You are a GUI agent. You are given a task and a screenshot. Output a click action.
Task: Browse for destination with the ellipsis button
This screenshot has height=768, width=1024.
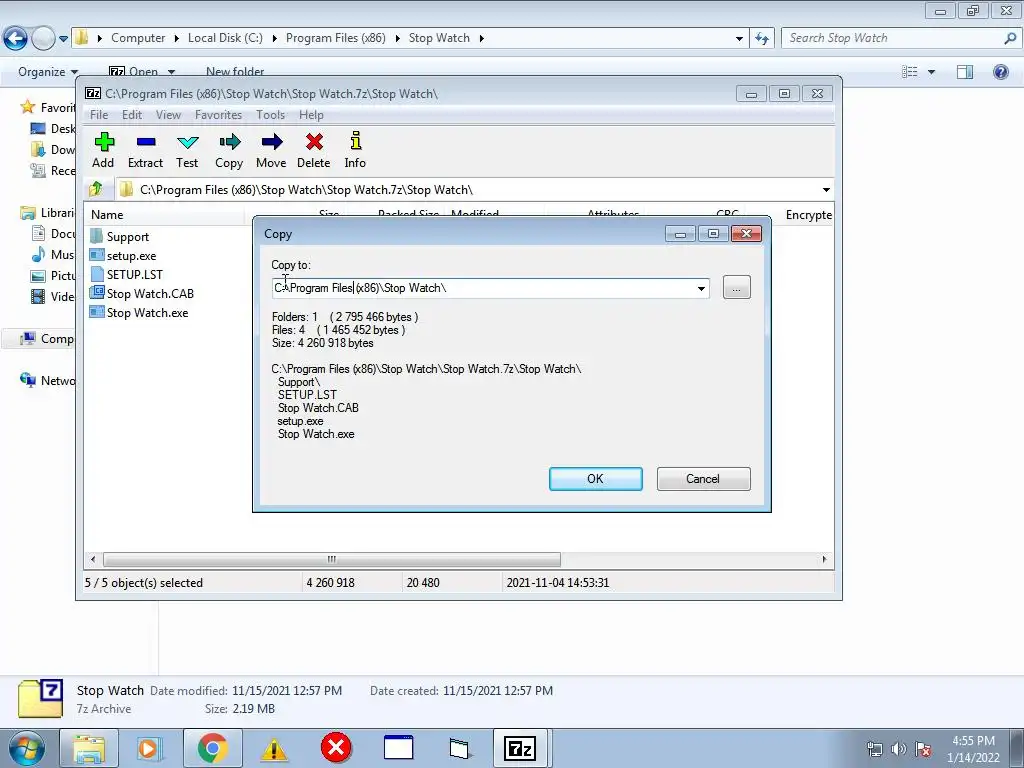coord(737,287)
